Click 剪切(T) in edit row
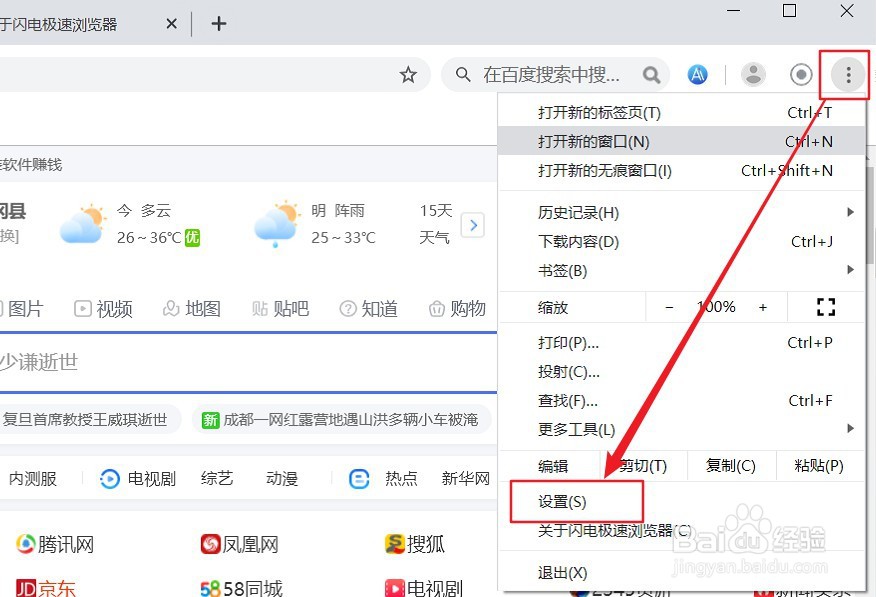 point(643,465)
